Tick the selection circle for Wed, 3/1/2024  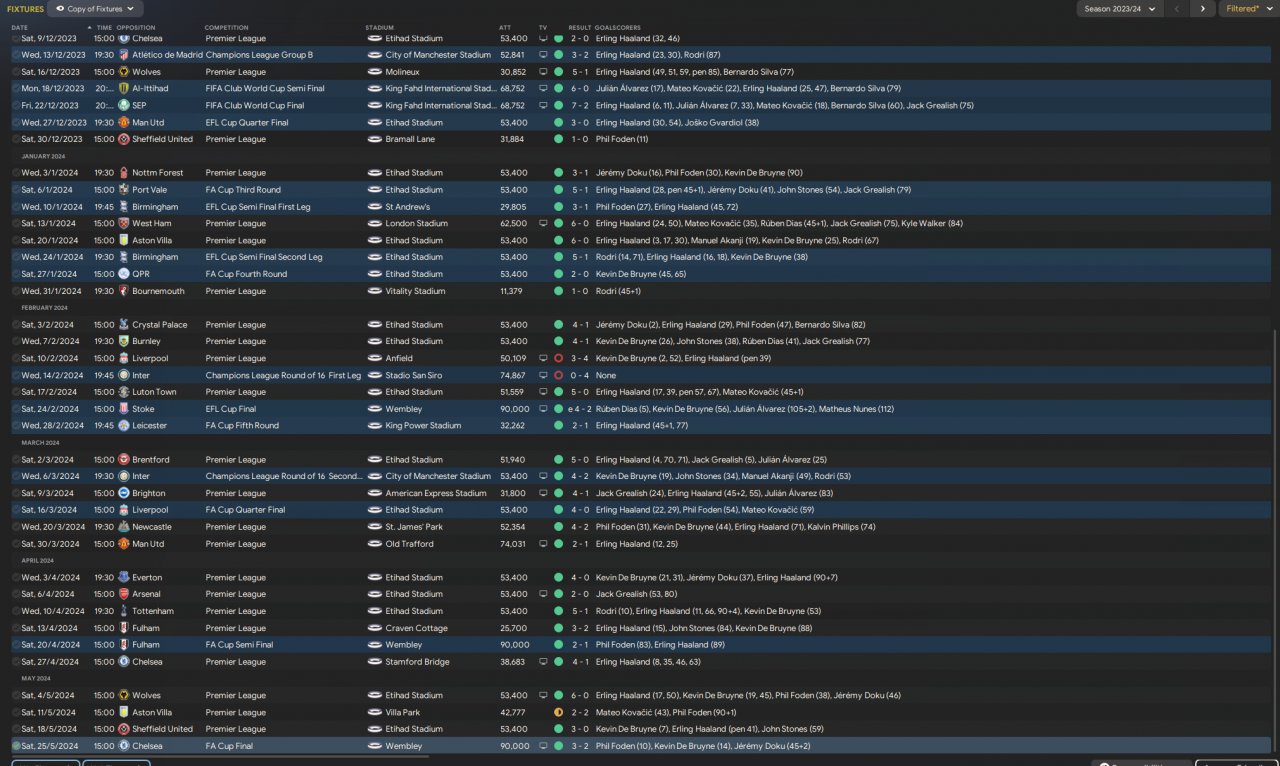pos(16,173)
